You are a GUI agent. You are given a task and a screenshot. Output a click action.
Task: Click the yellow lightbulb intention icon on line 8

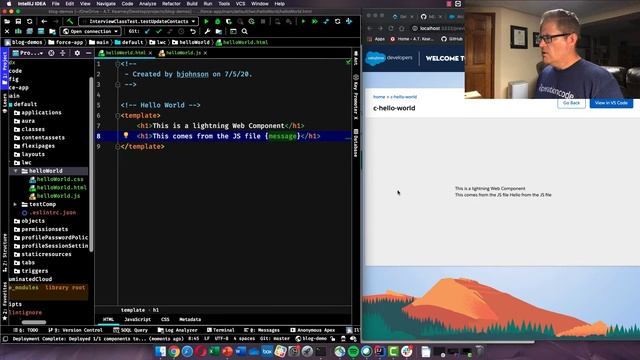coord(126,135)
